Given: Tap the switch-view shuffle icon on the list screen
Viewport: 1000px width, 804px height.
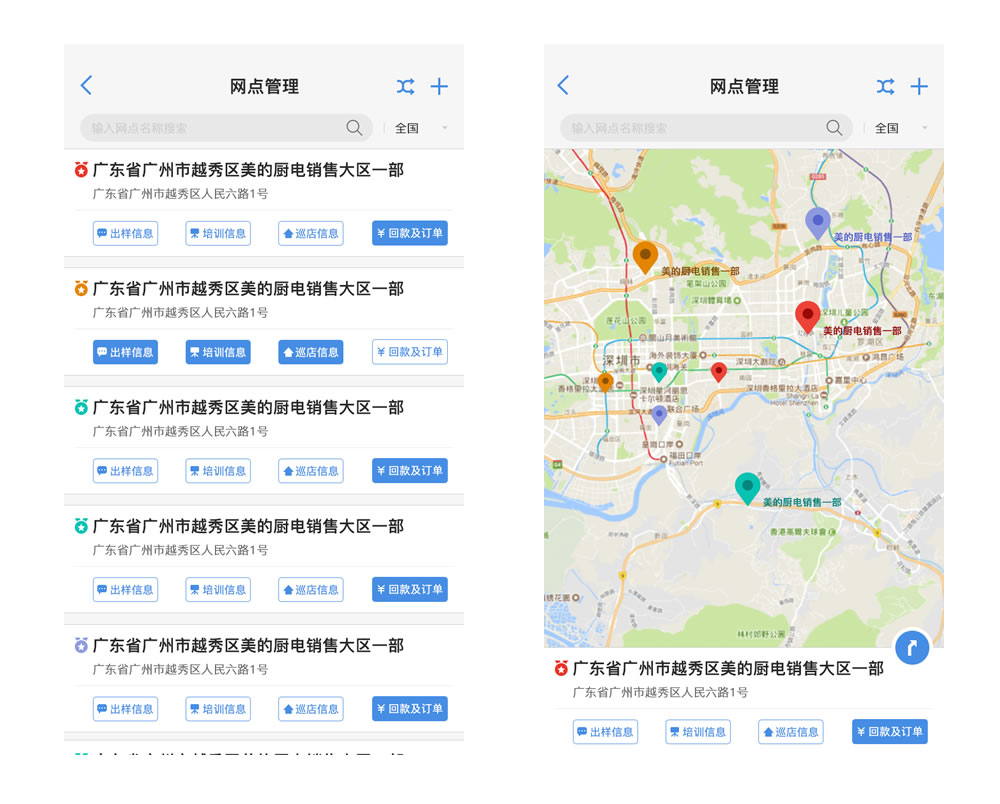Looking at the screenshot, I should coord(406,86).
